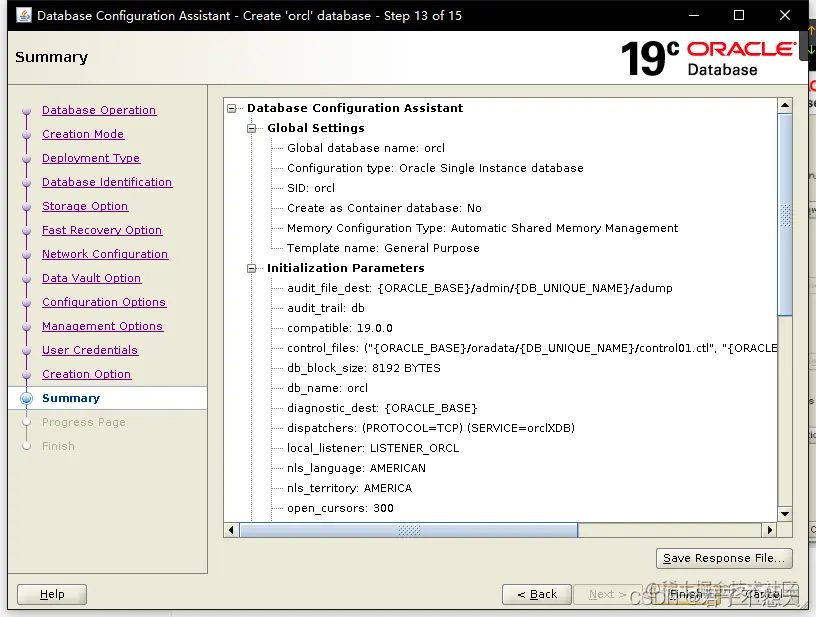Jump to the Storage Option step
816x617 pixels.
(x=85, y=206)
